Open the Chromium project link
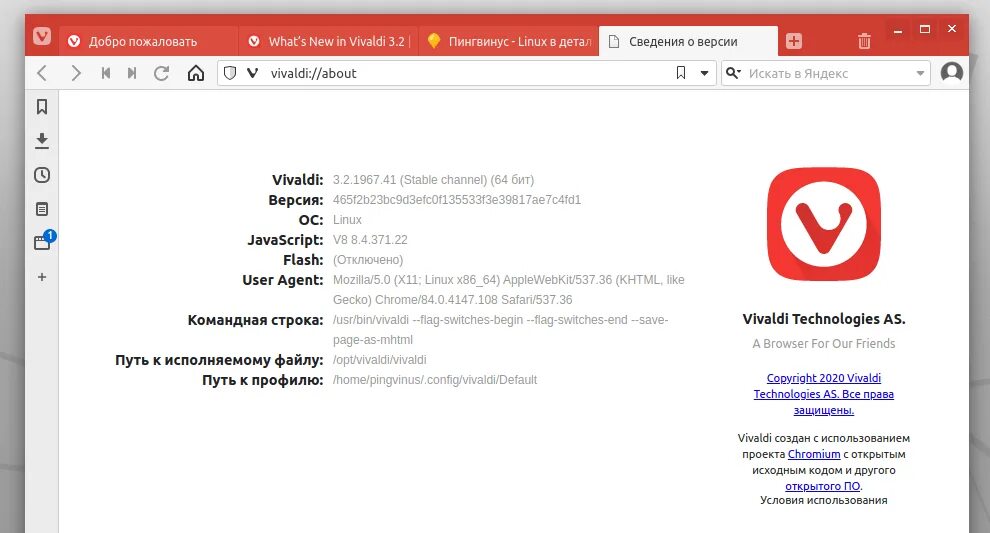 pyautogui.click(x=814, y=454)
